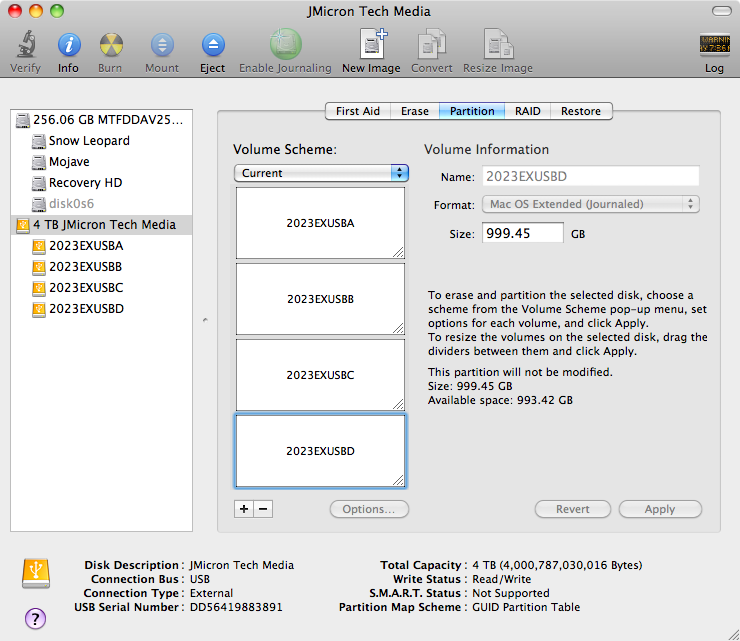Screen dimensions: 740x641
Task: Switch to the RAID tab
Action: [x=528, y=111]
